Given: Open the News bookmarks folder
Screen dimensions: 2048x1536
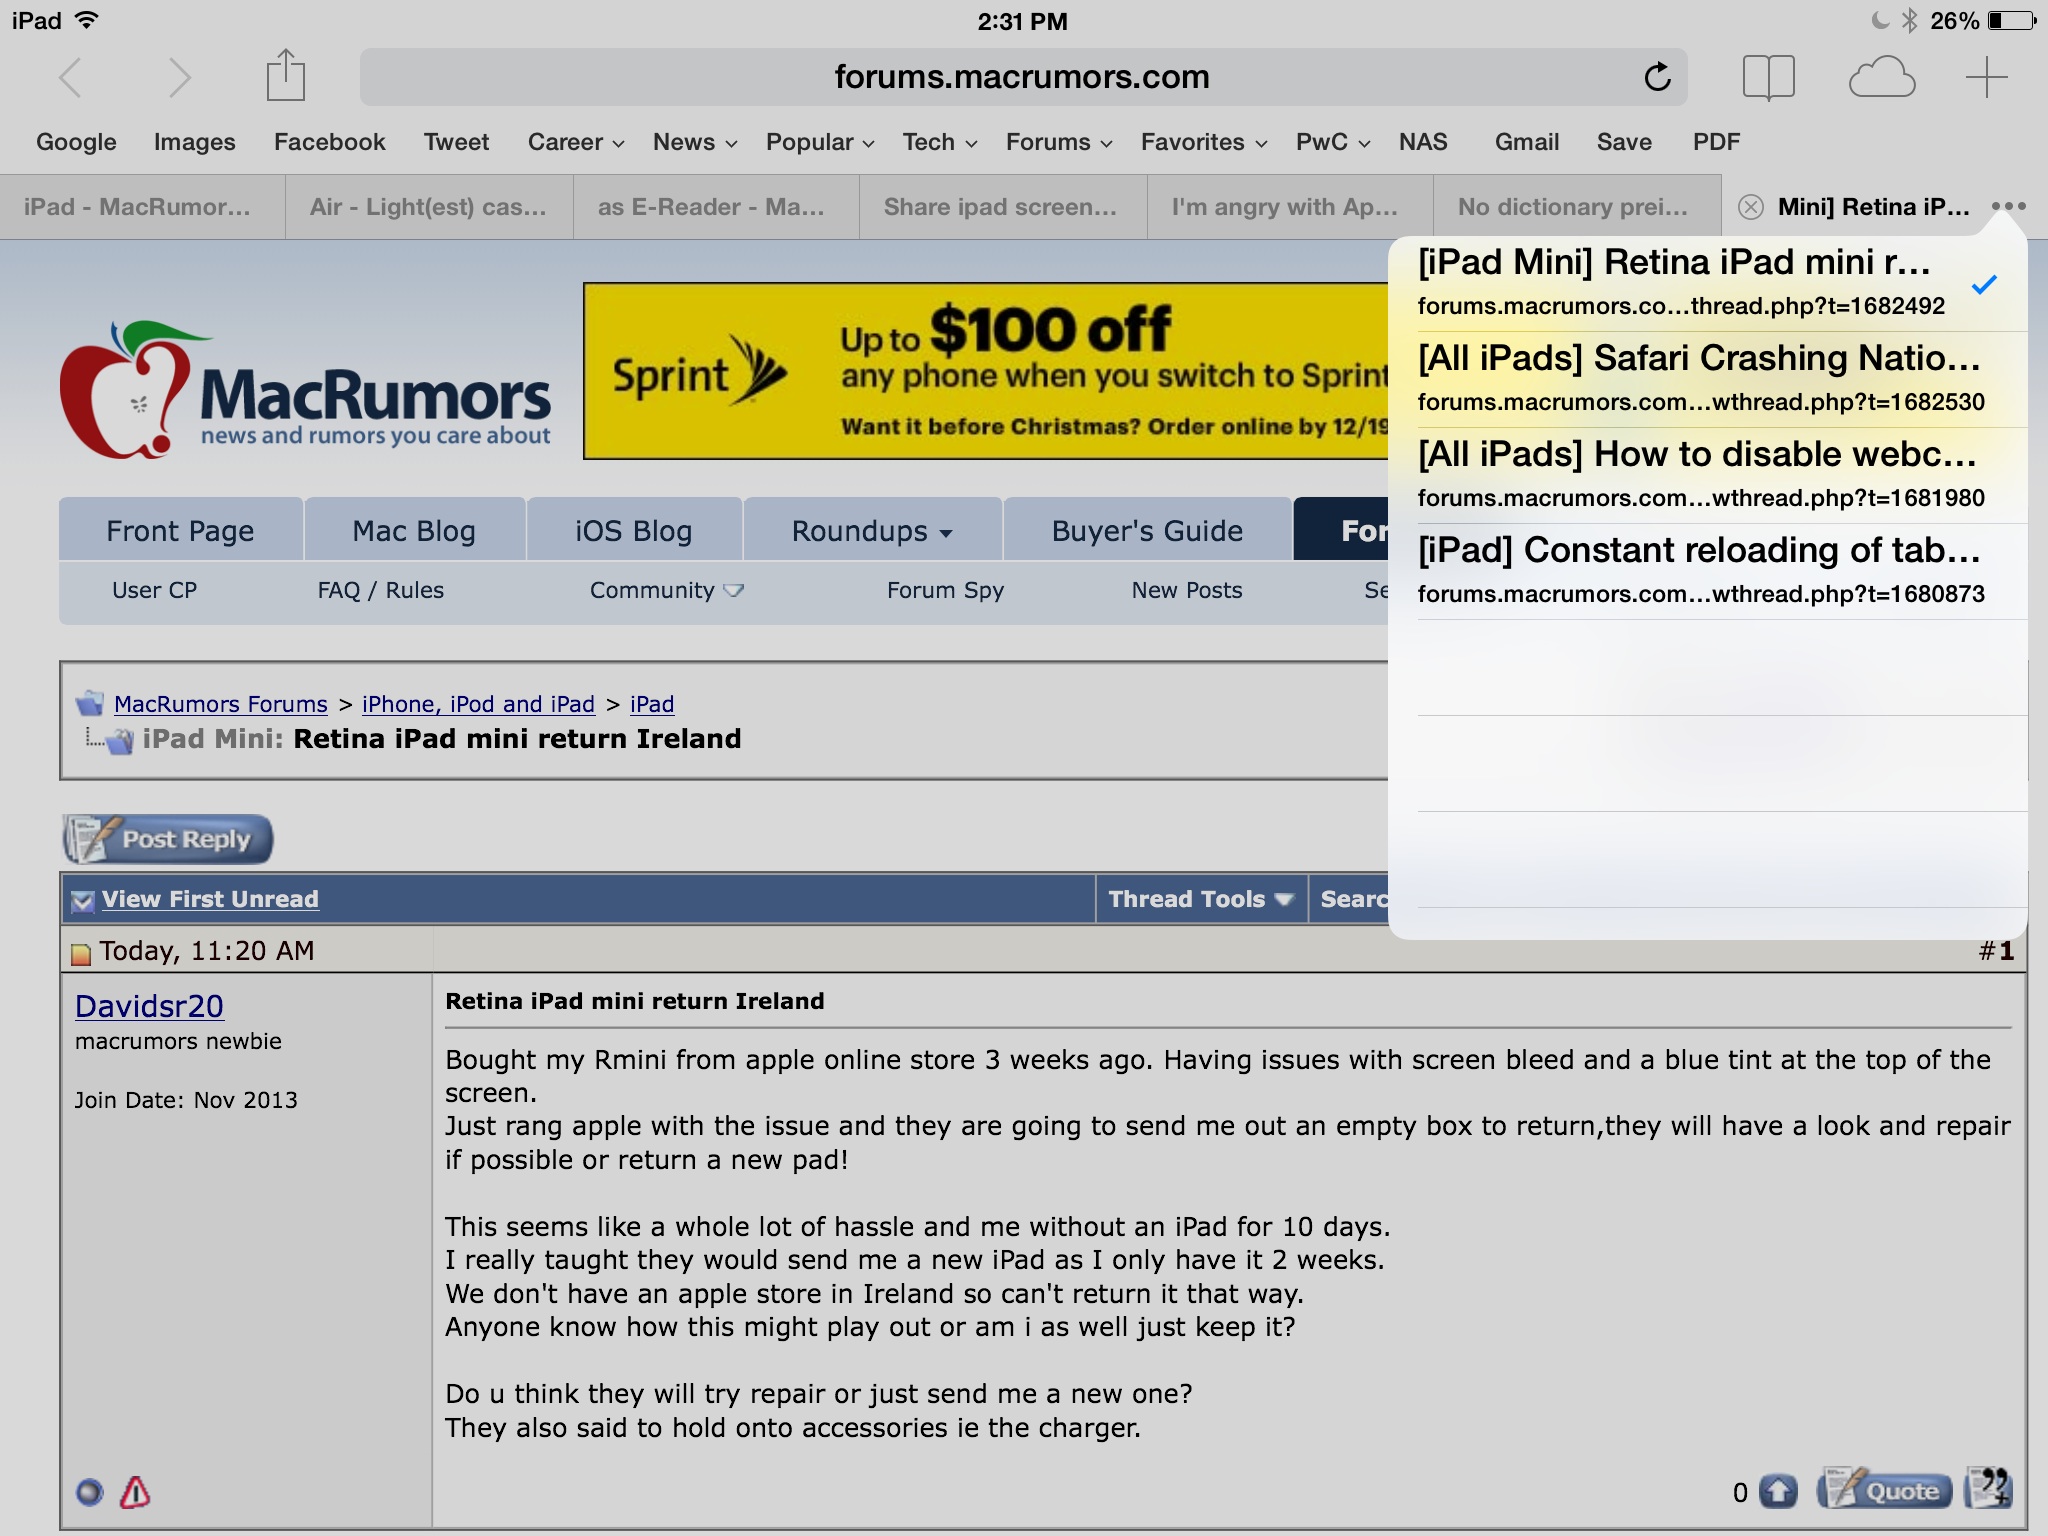Looking at the screenshot, I should click(695, 142).
